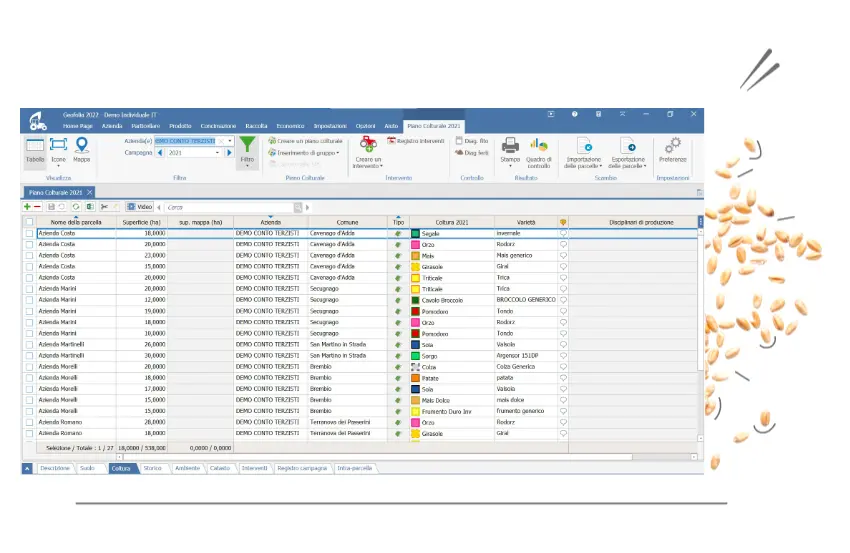
Task: Click into the Cerca search field
Action: 229,207
